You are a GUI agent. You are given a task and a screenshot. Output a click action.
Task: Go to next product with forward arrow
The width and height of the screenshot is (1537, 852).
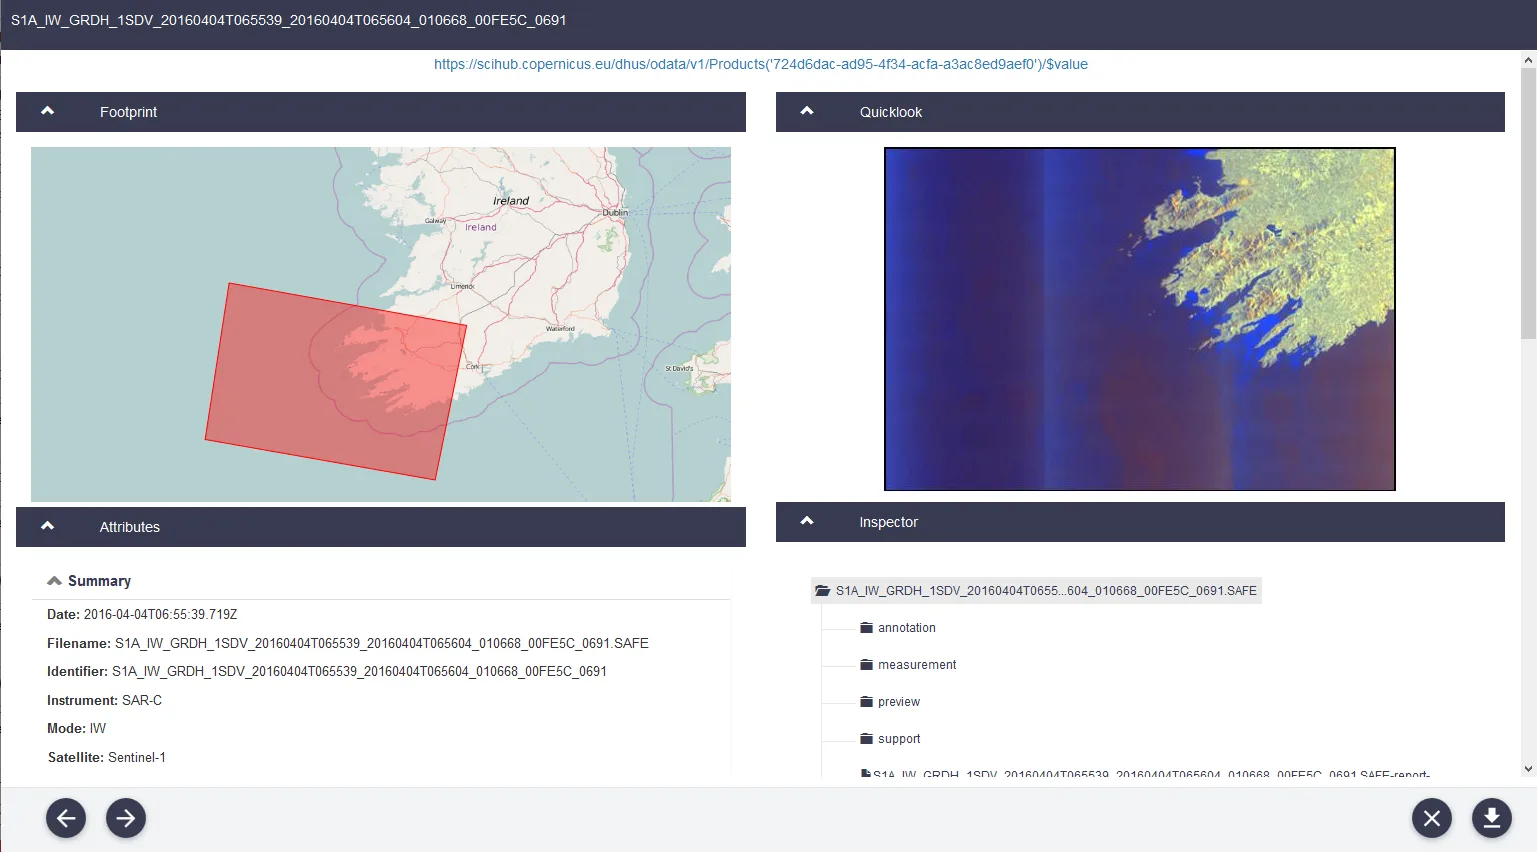(126, 818)
